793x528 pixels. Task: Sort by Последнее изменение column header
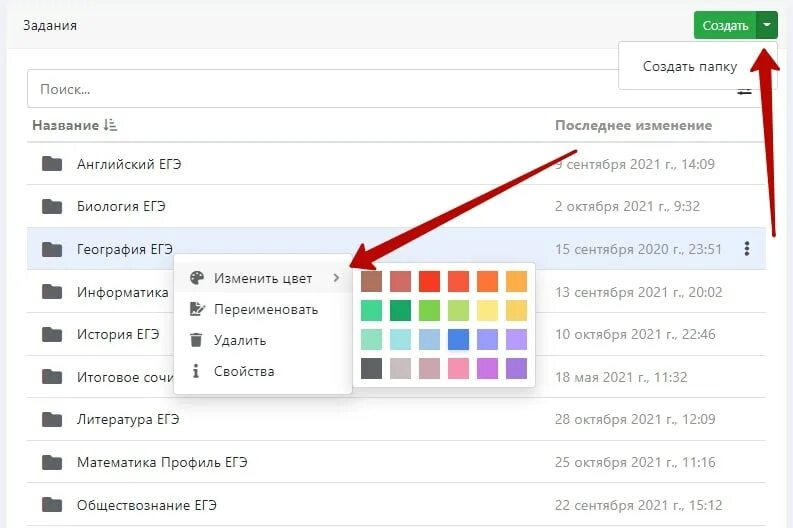click(x=633, y=125)
